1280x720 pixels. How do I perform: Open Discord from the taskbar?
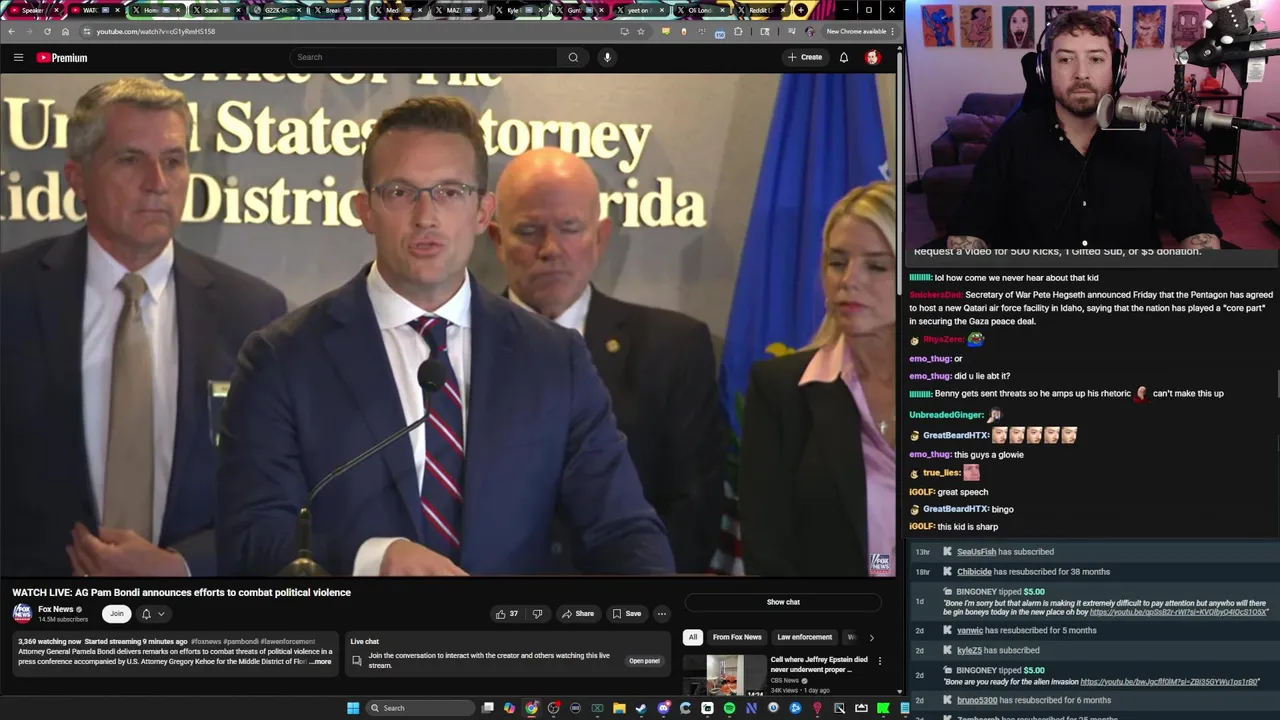[663, 708]
